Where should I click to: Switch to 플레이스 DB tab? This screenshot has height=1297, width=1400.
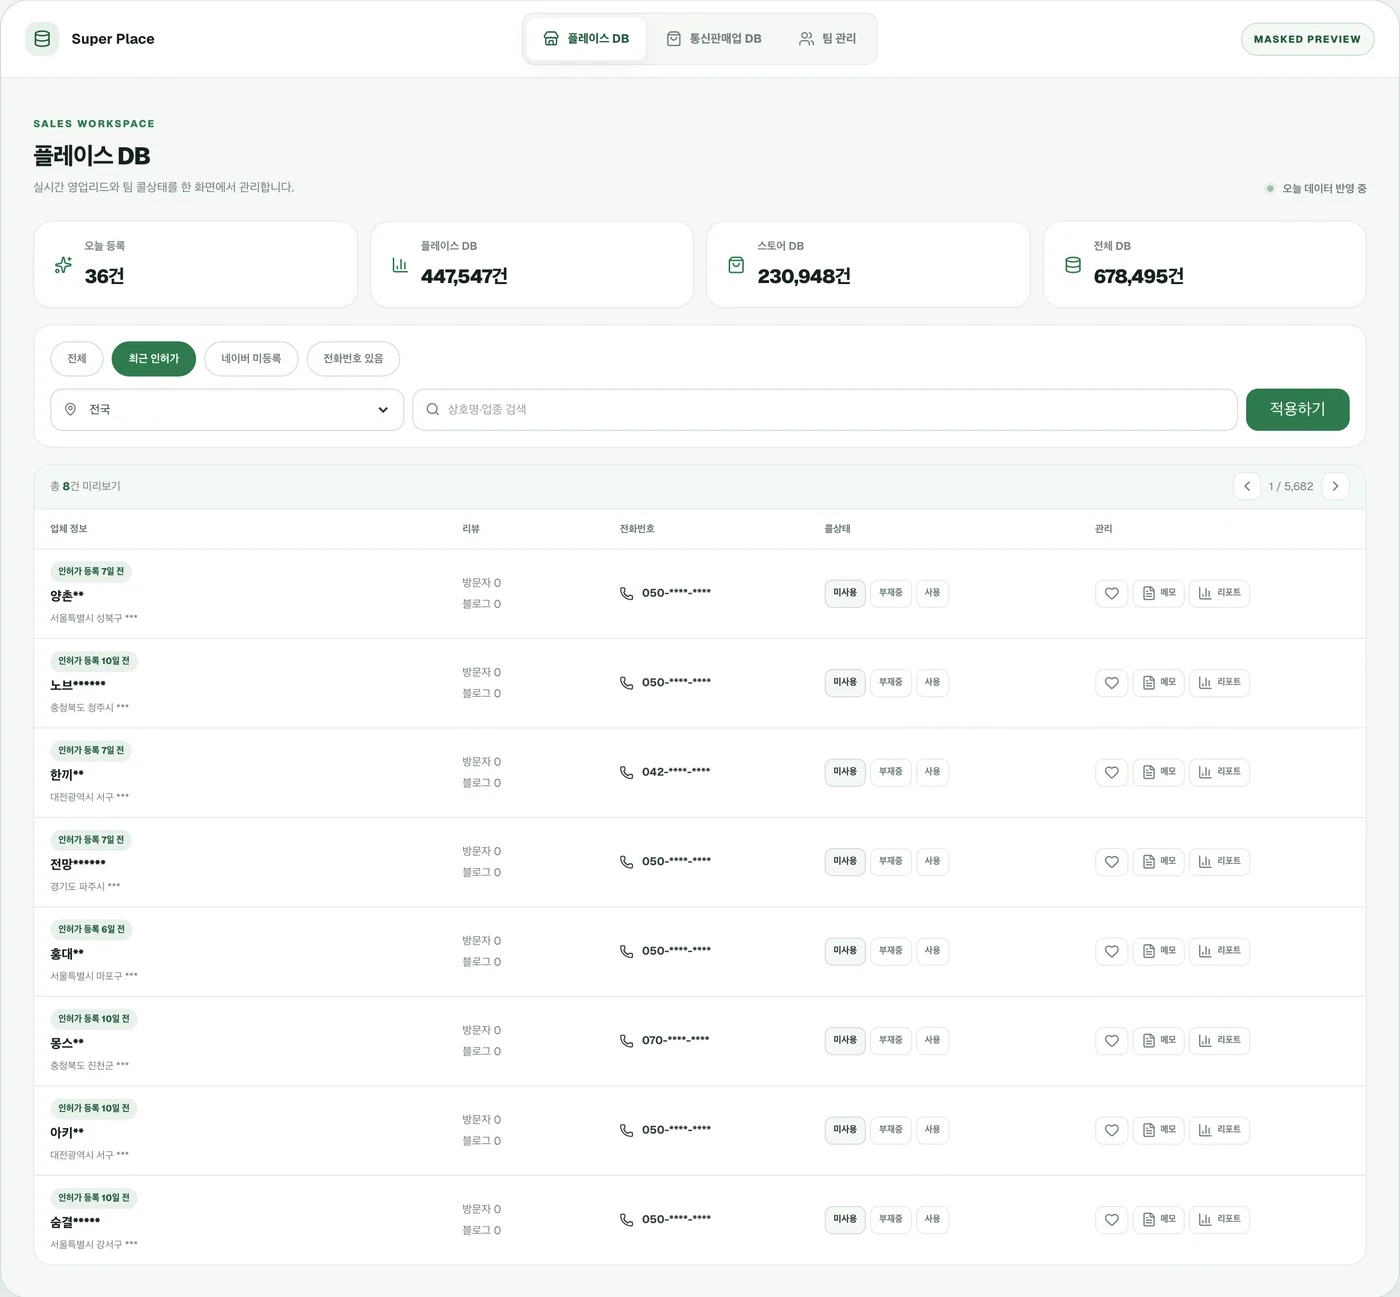coord(586,39)
